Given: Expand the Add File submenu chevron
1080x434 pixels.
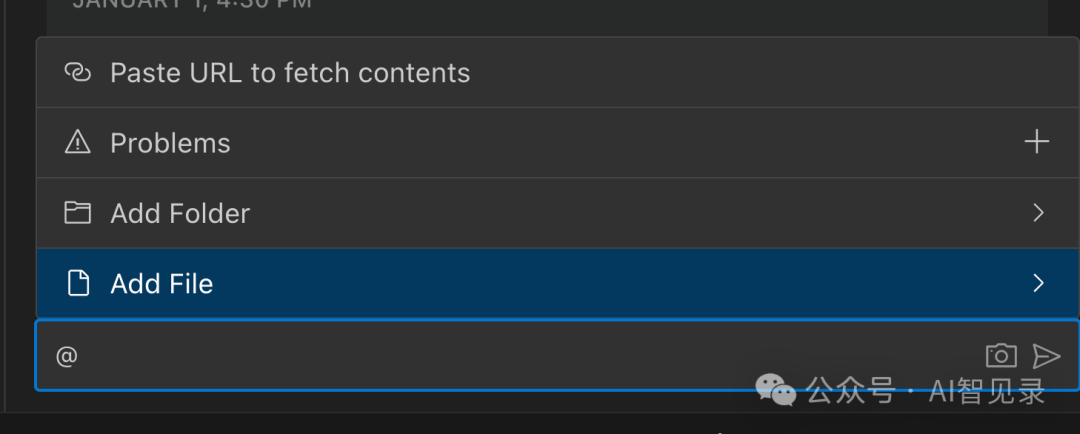Looking at the screenshot, I should (x=1039, y=283).
